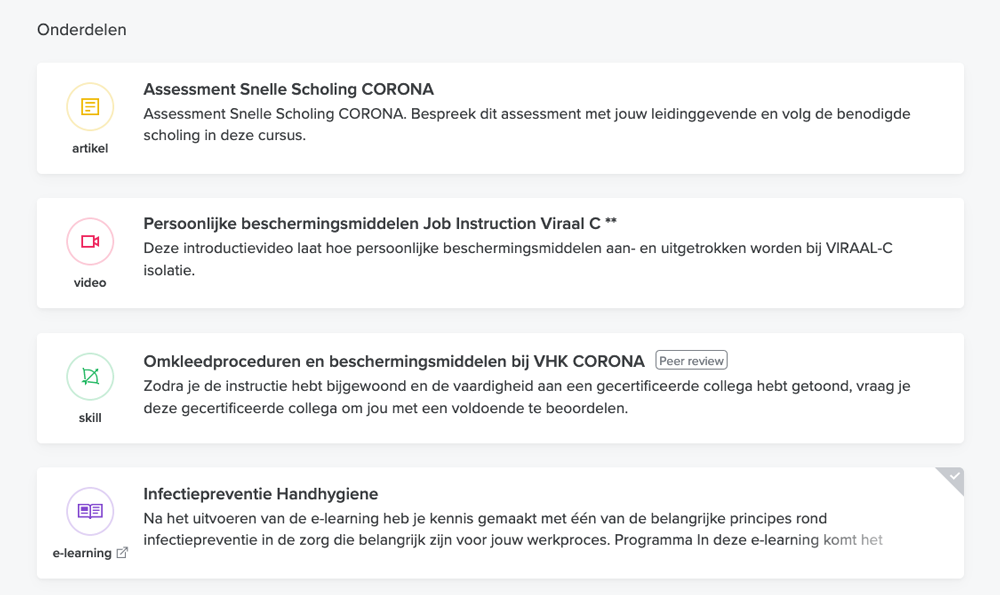Click the Onderdelen heading
Screen dimensions: 1000x595
coord(81,30)
